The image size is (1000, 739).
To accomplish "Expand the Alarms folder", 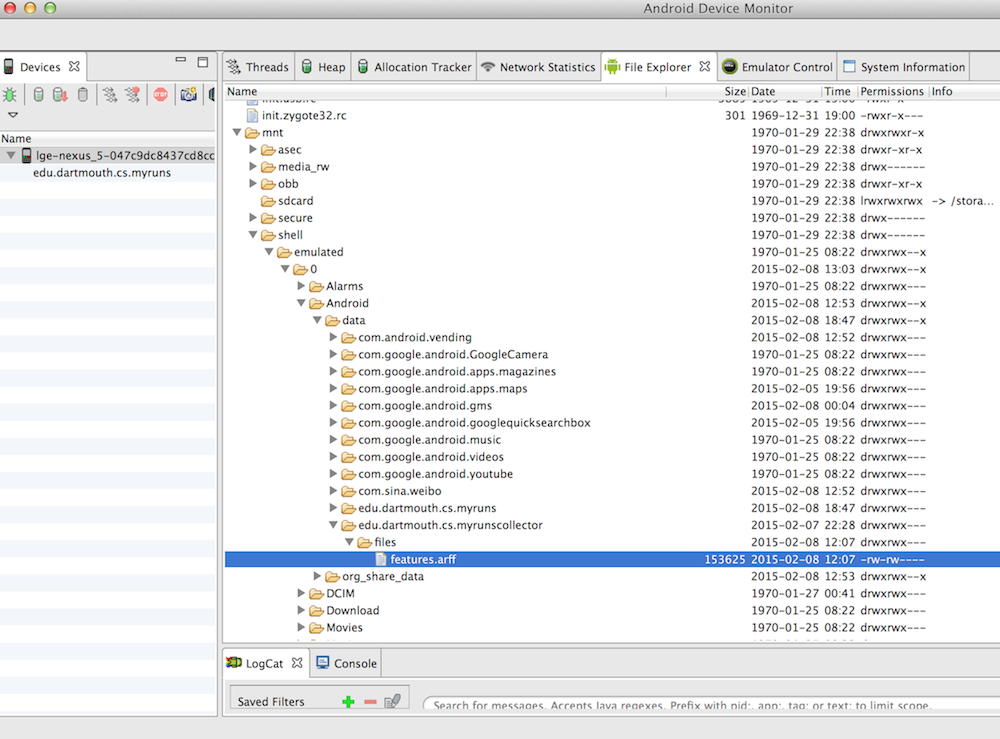I will [302, 286].
